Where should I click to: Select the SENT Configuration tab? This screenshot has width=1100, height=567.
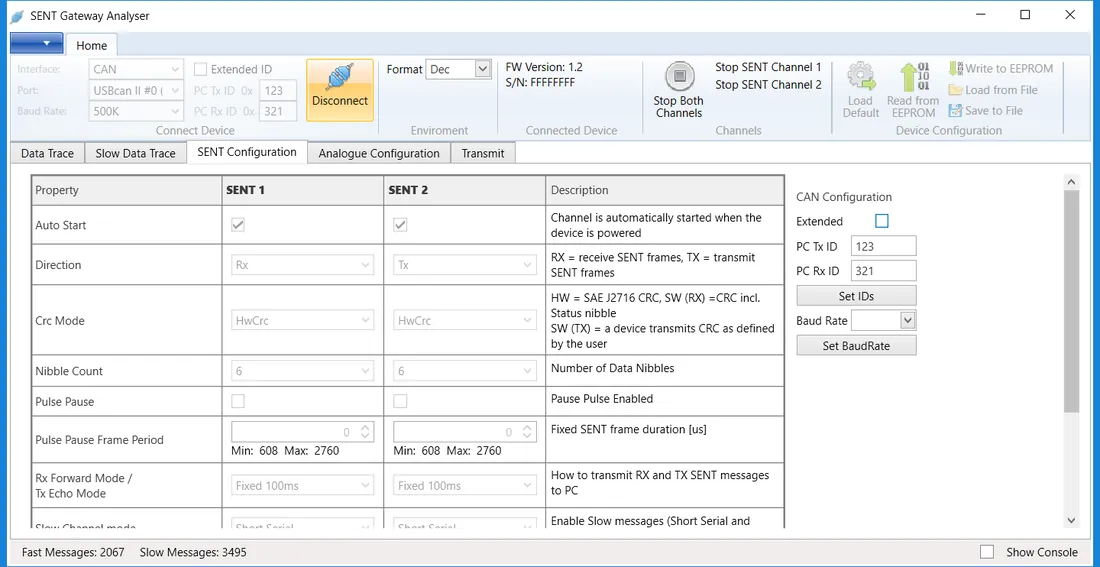pyautogui.click(x=247, y=152)
